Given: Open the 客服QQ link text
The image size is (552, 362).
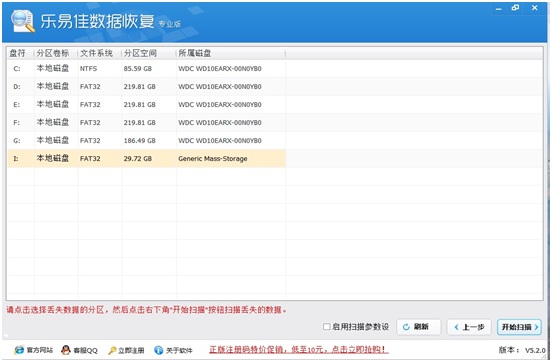Looking at the screenshot, I should [85, 350].
